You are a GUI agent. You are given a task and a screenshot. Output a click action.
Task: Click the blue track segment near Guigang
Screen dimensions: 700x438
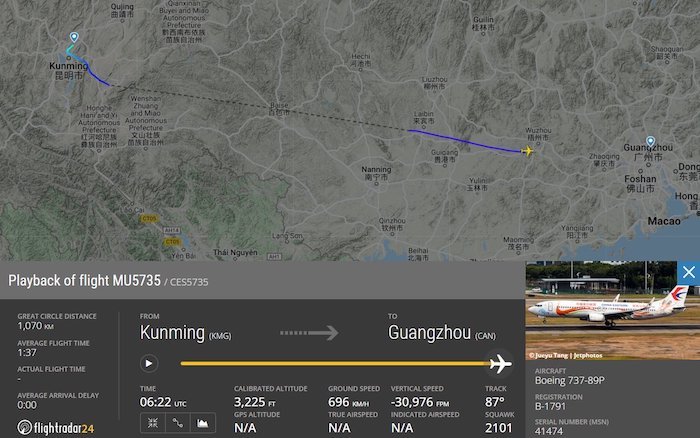click(x=464, y=141)
